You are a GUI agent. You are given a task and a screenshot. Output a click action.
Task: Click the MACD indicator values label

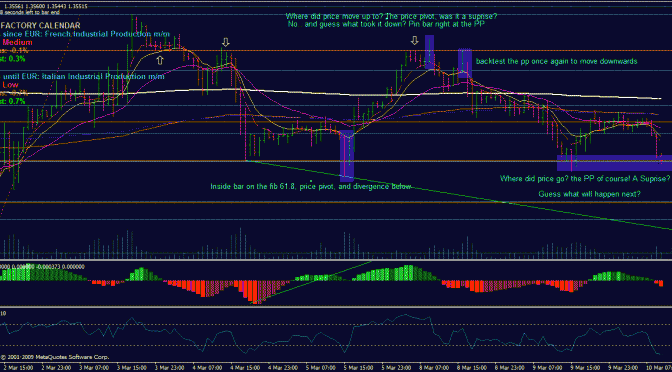pyautogui.click(x=42, y=266)
